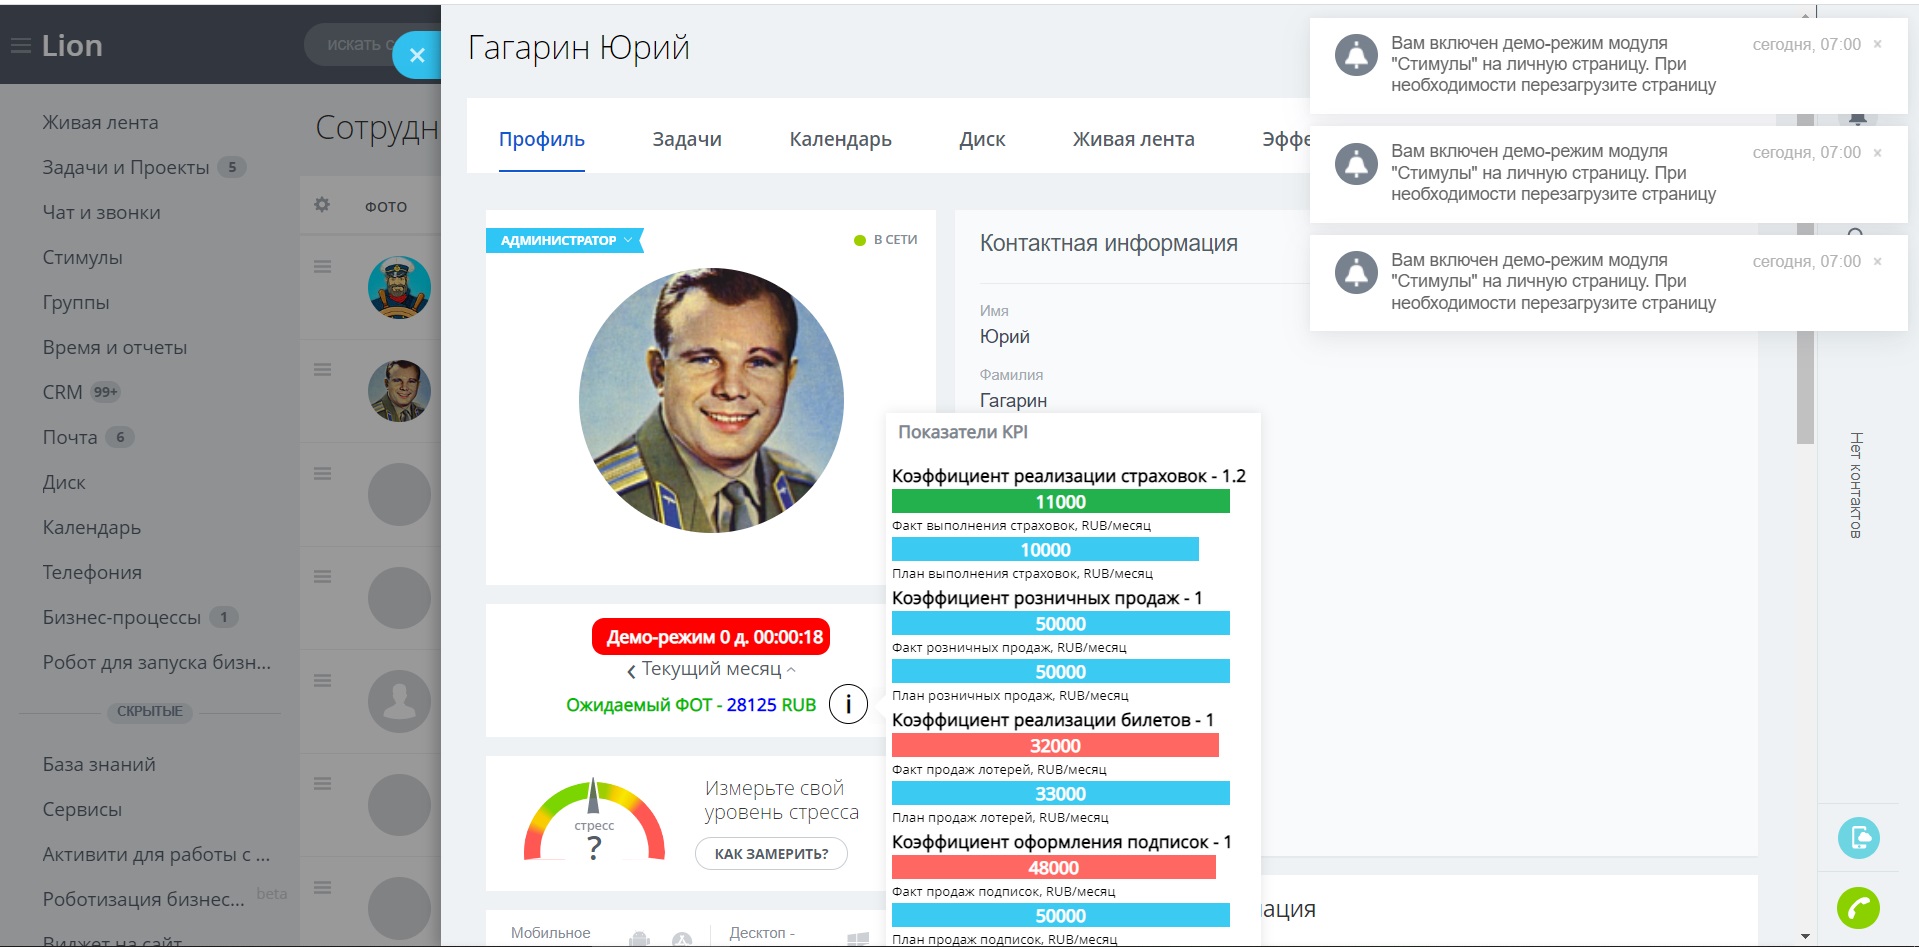The height and width of the screenshot is (947, 1919).
Task: Switch to the Задачи tab
Action: [687, 139]
